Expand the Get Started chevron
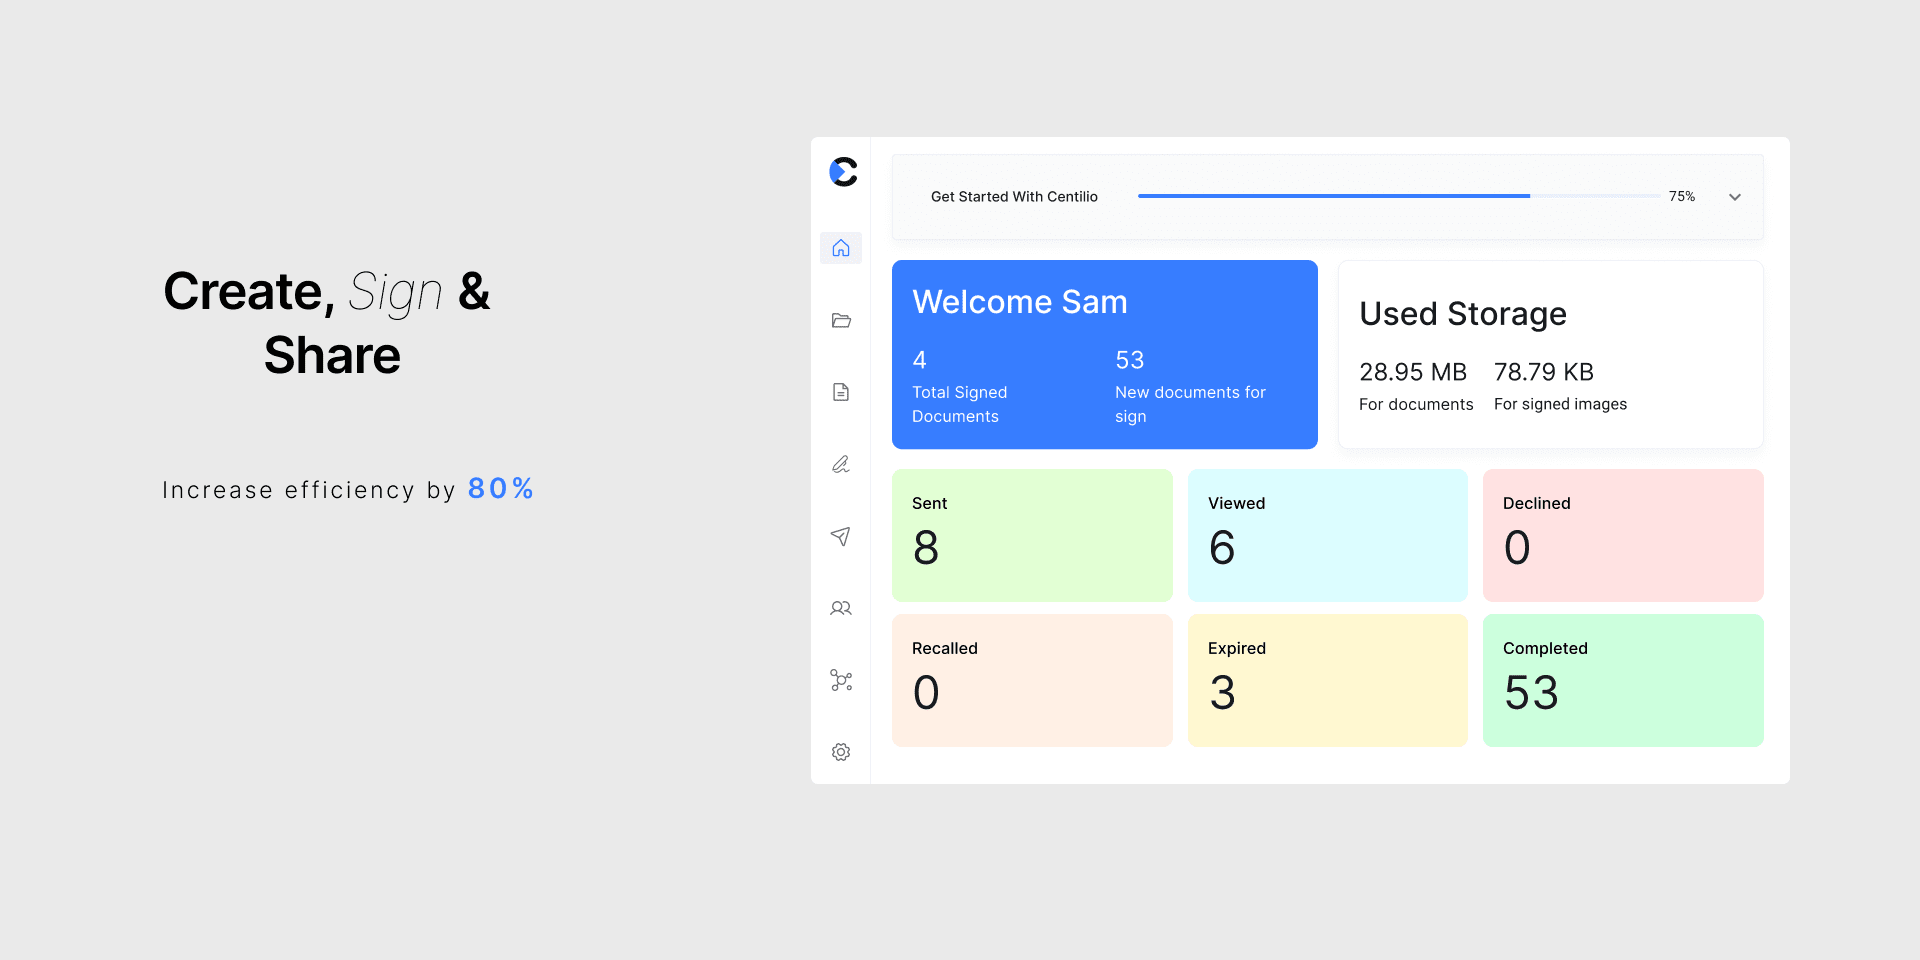Viewport: 1920px width, 960px height. pyautogui.click(x=1735, y=197)
